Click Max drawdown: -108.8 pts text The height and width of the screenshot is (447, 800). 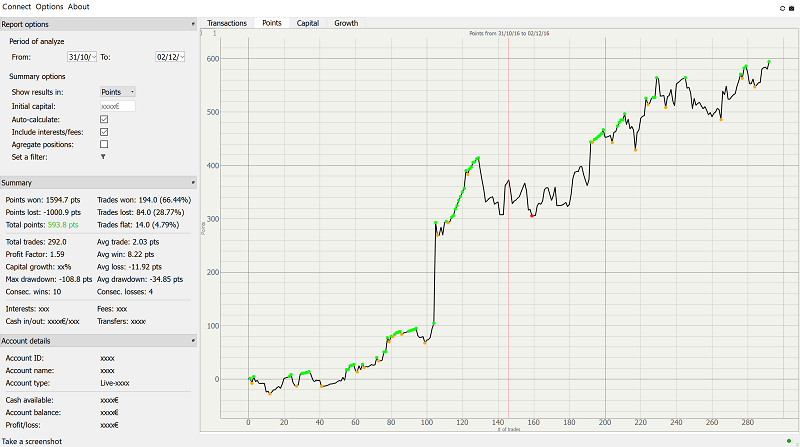click(x=49, y=279)
